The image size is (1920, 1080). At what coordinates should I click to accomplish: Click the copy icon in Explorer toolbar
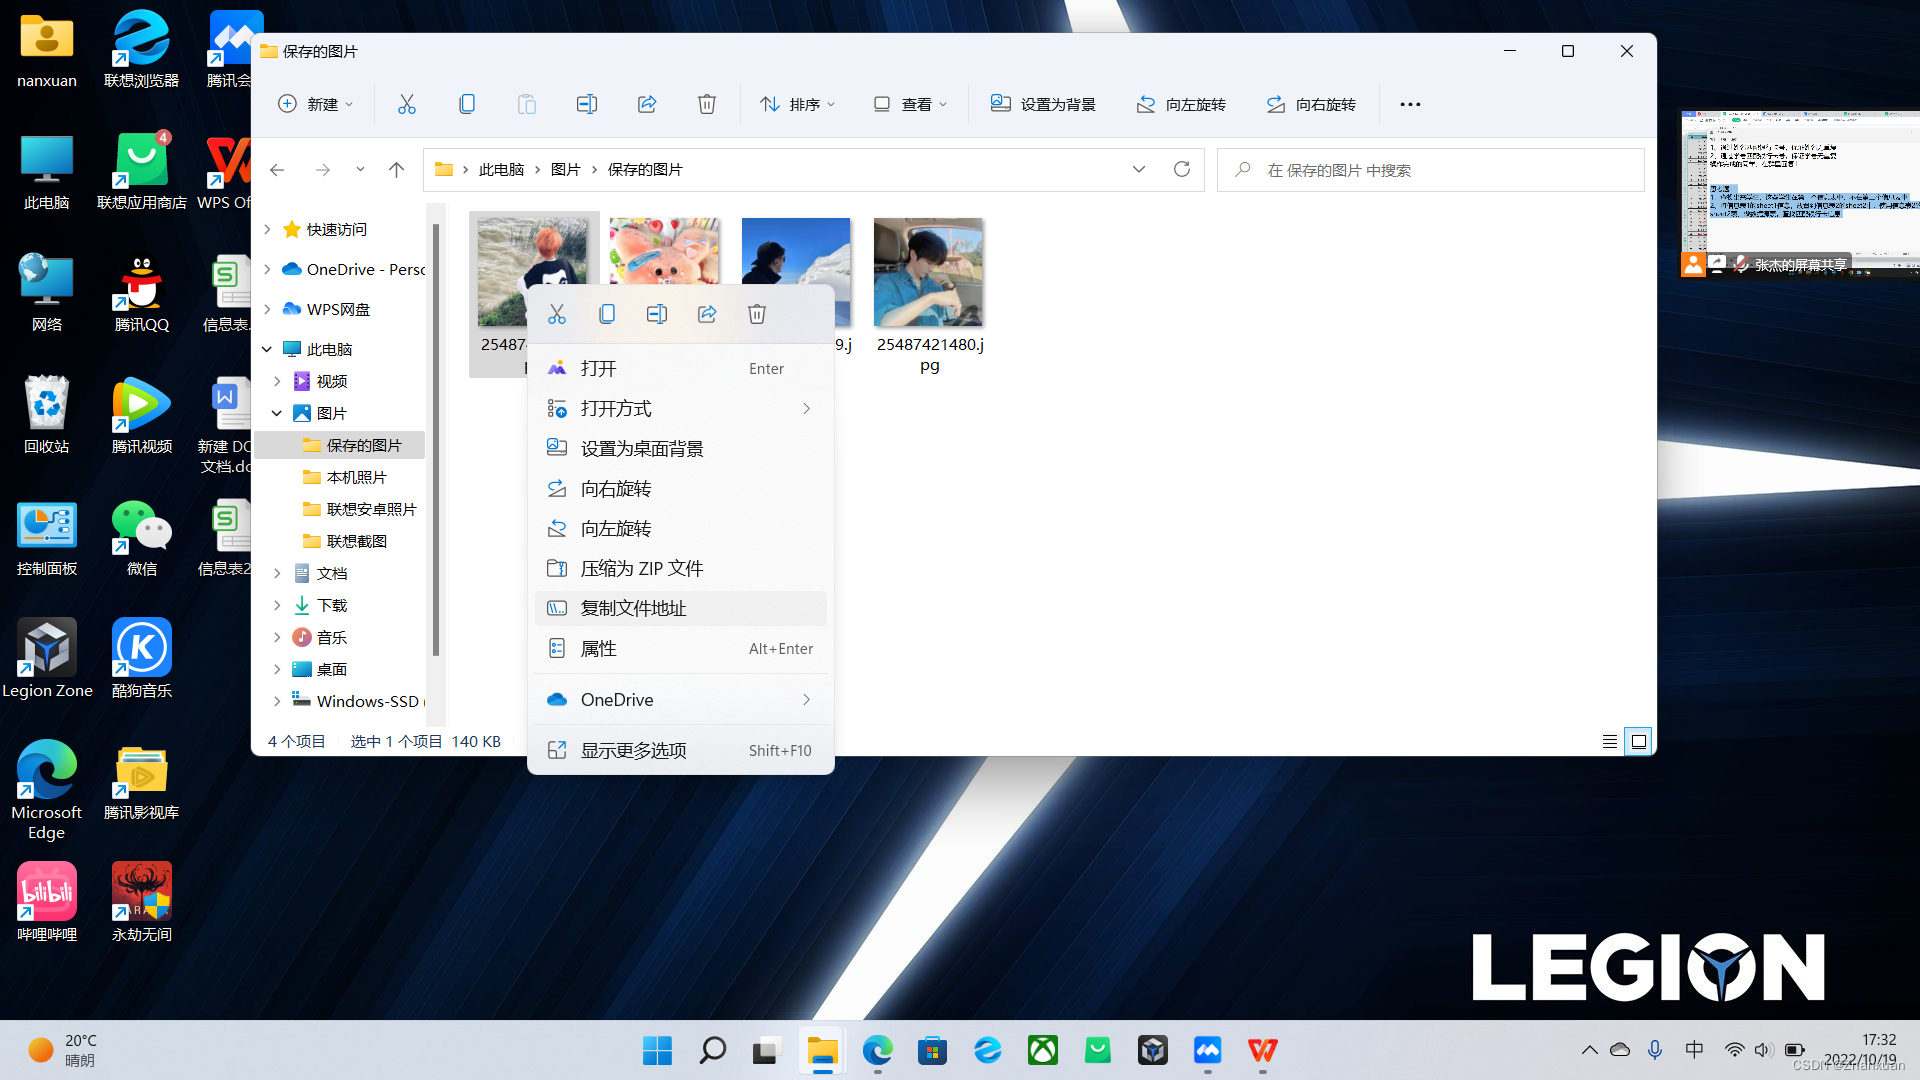click(x=467, y=104)
